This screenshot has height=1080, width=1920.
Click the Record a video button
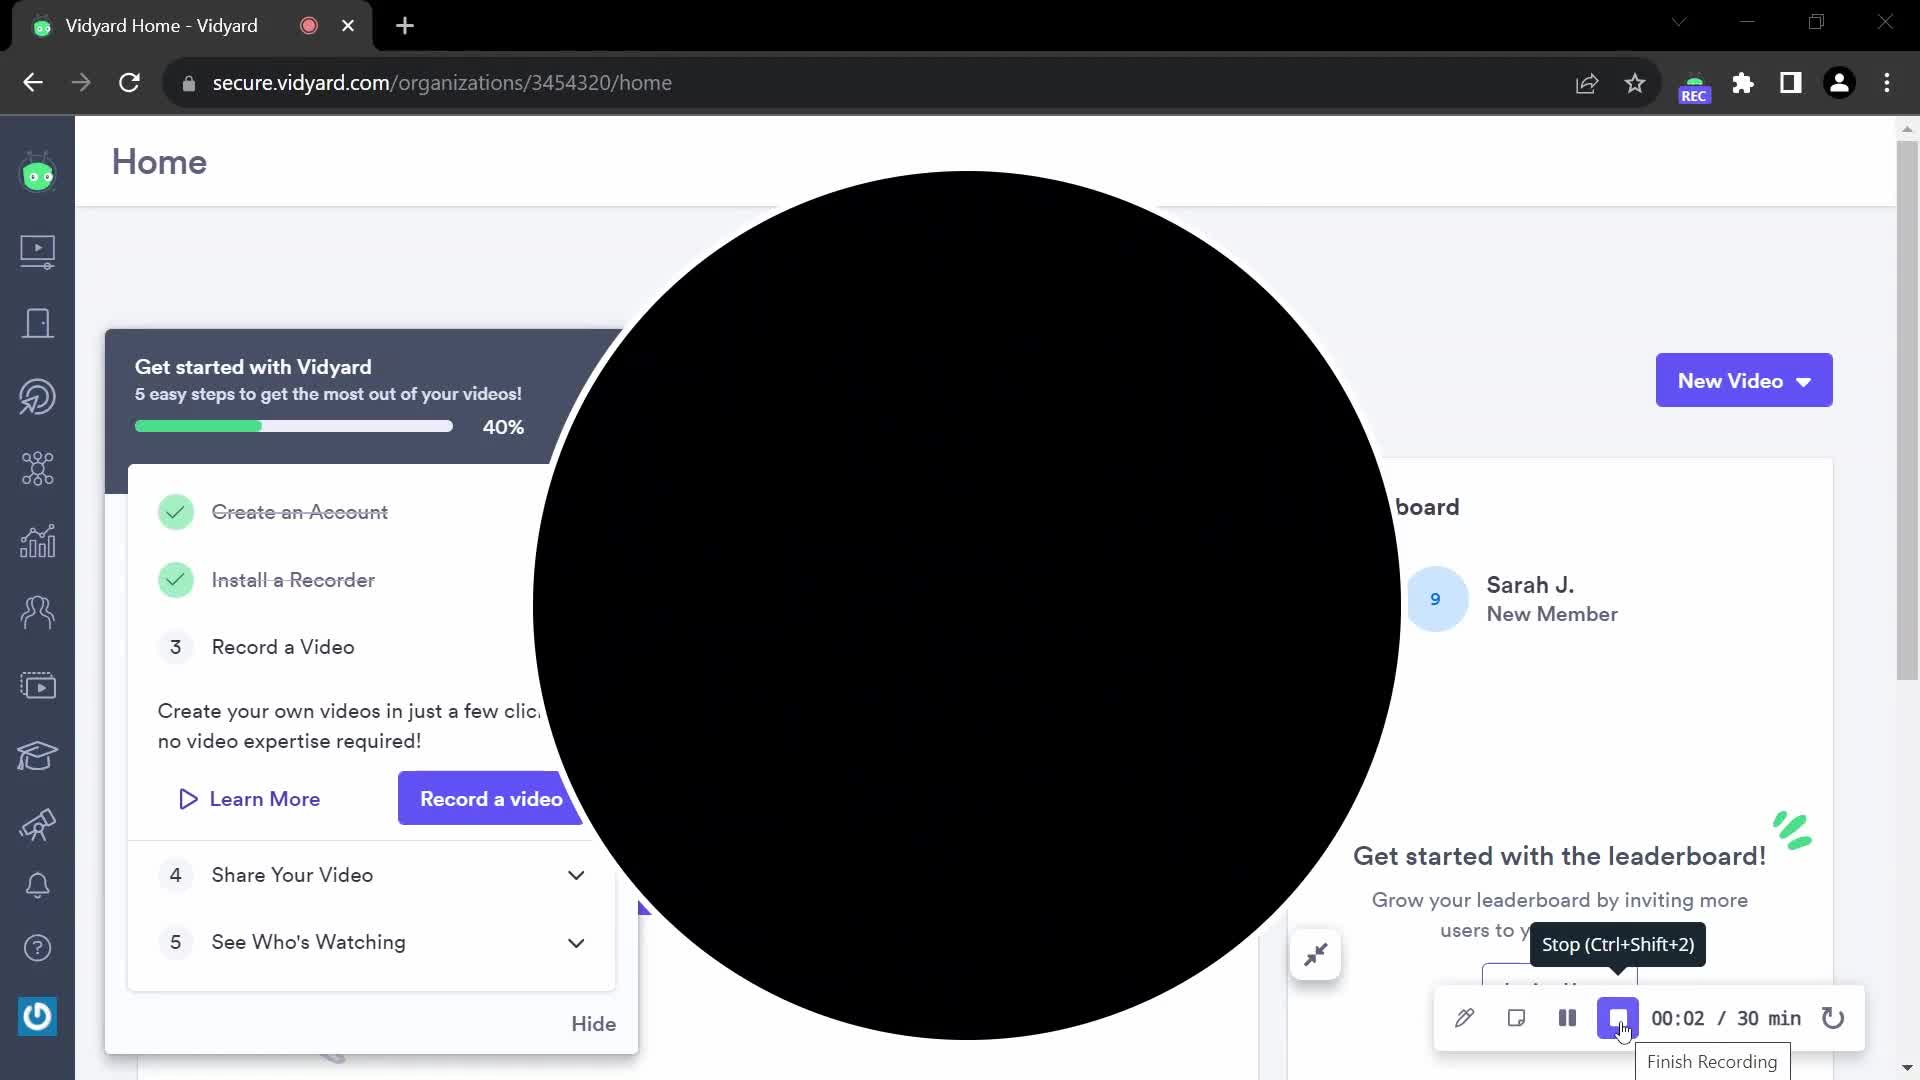click(490, 798)
